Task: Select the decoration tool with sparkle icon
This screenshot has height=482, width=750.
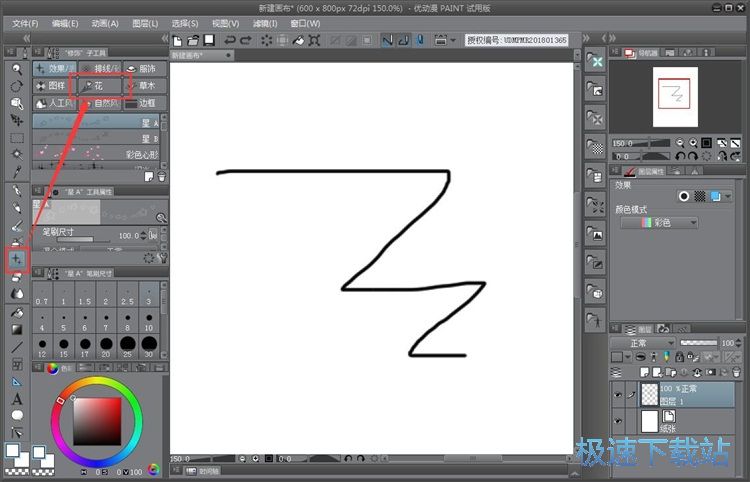Action: [x=17, y=260]
